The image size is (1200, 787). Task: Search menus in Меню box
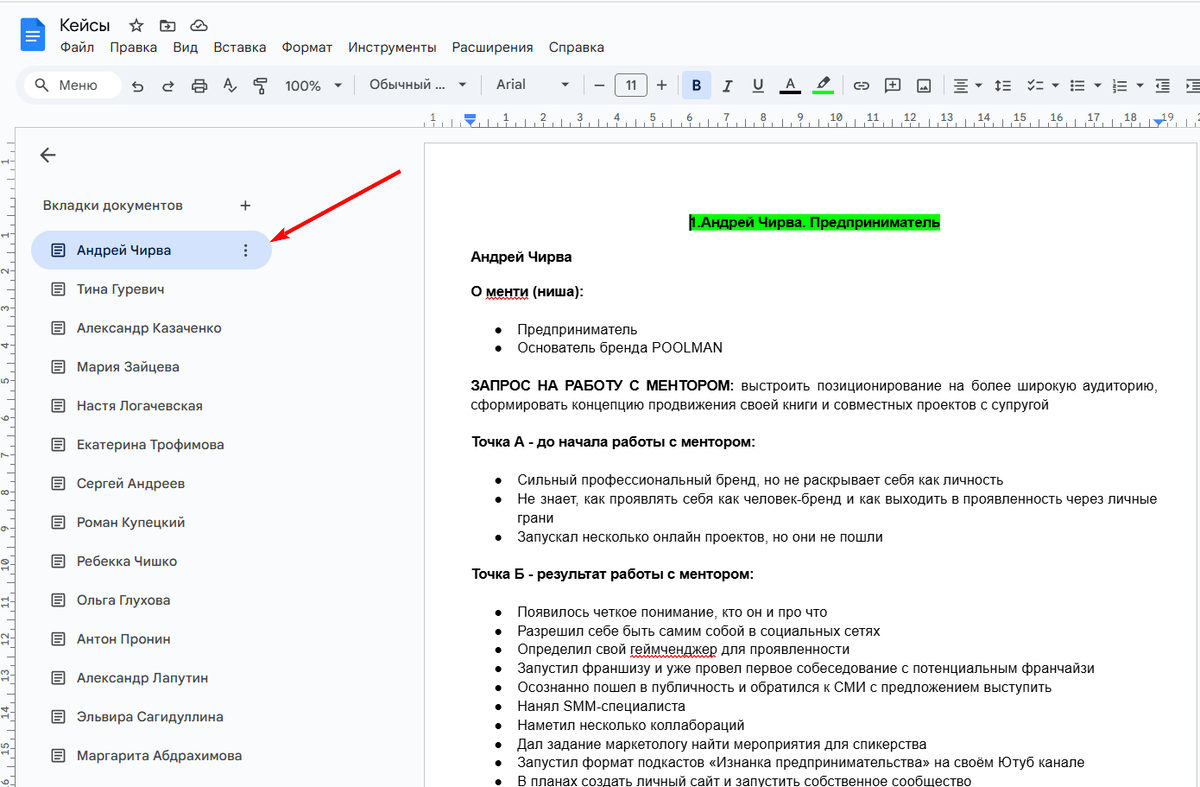(x=73, y=85)
